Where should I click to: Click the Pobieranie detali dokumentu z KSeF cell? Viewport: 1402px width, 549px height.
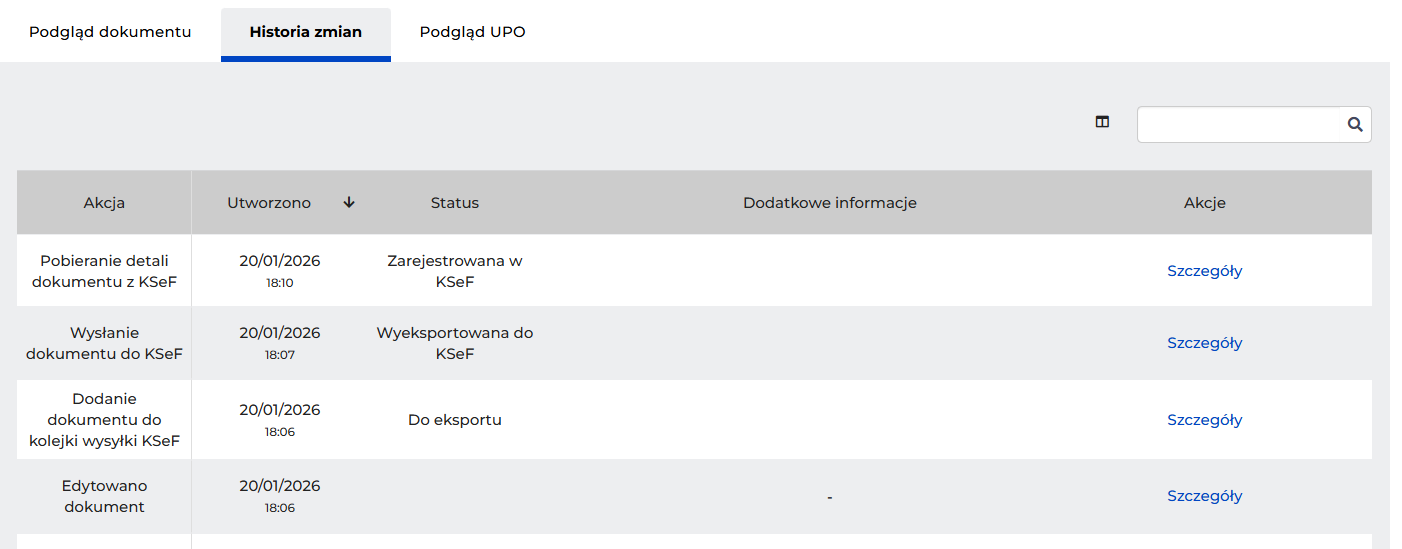pyautogui.click(x=104, y=271)
